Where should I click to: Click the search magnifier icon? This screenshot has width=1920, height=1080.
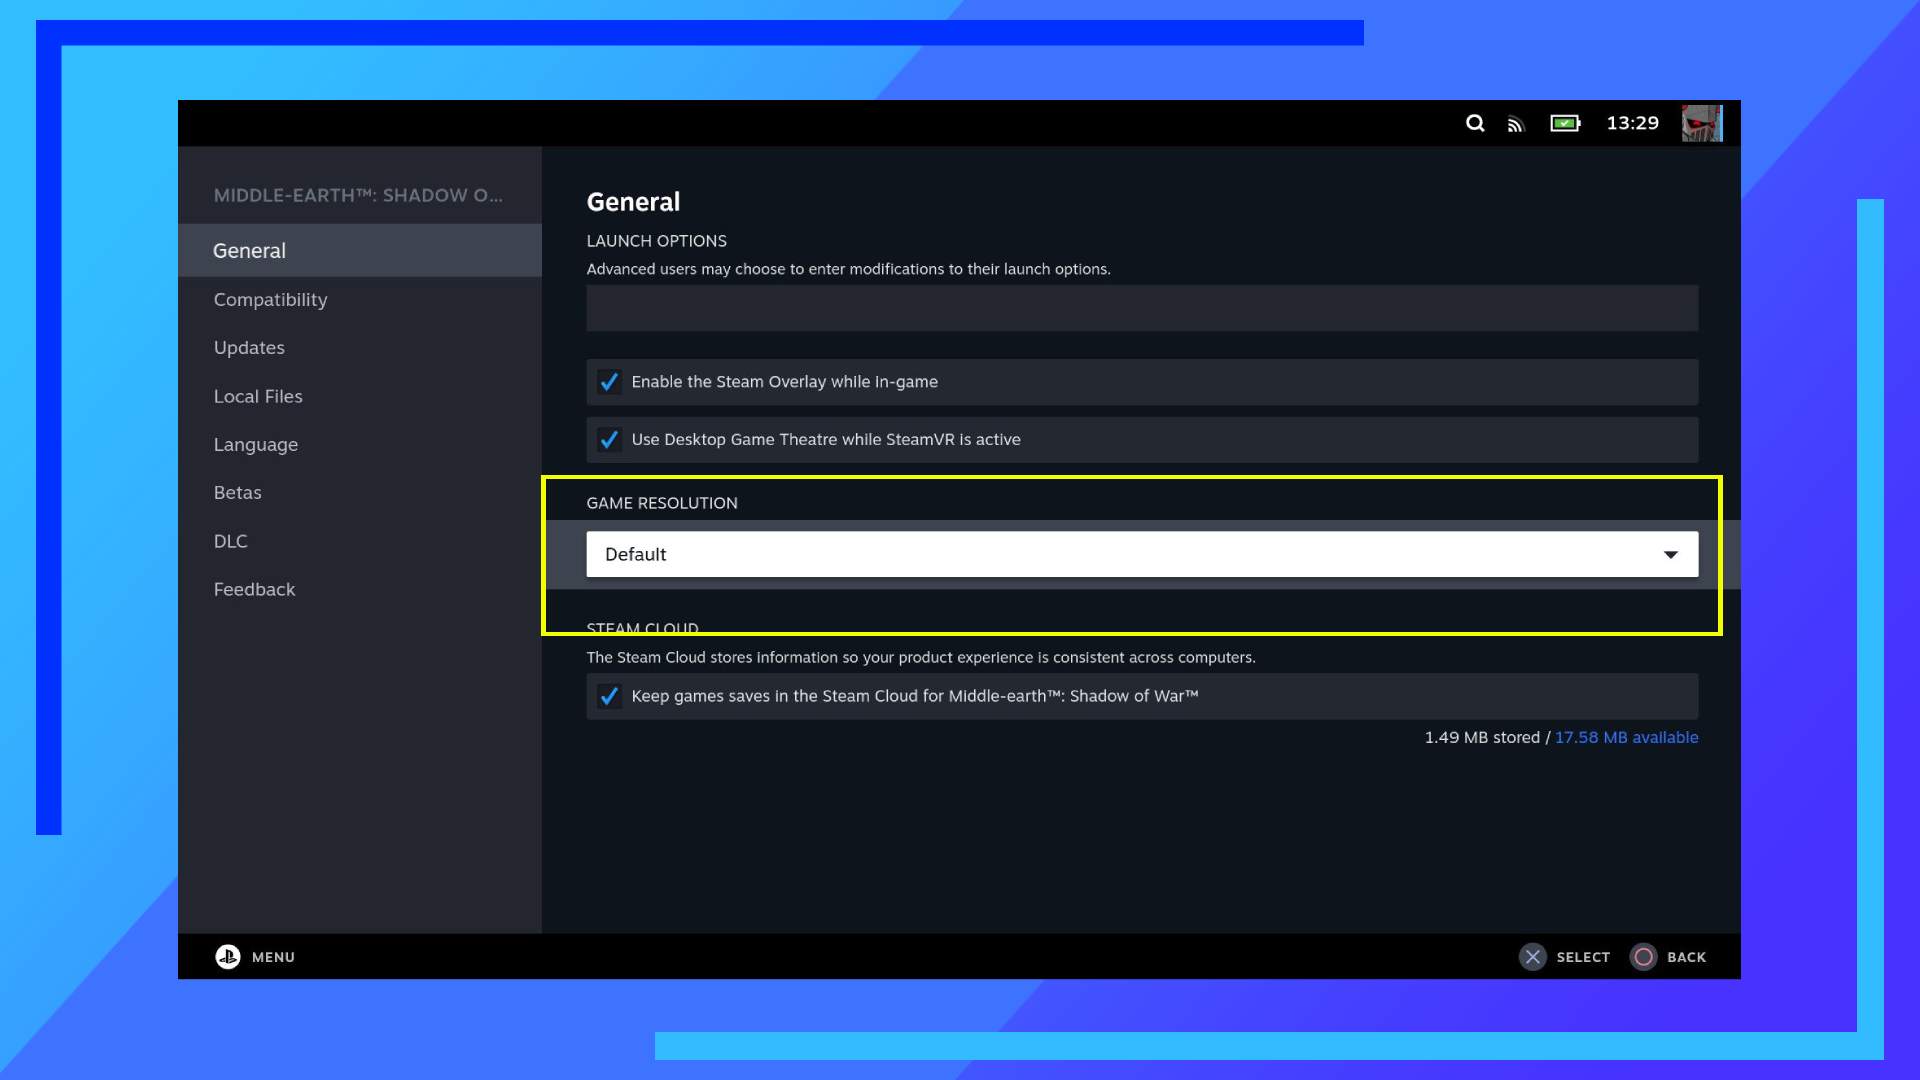pyautogui.click(x=1475, y=123)
